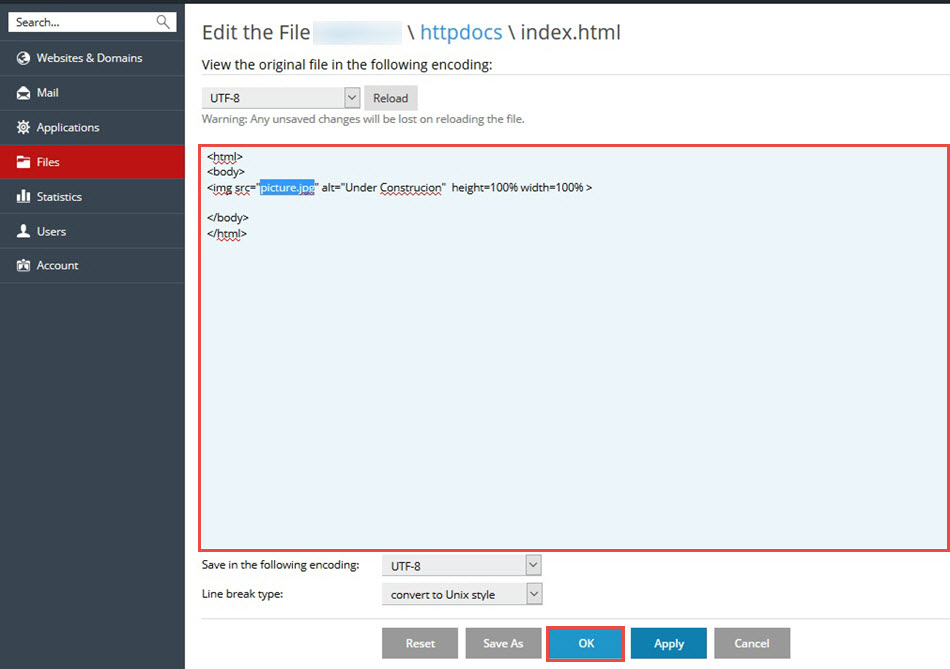This screenshot has height=669, width=950.
Task: Click the Files folder icon
Action: [x=23, y=162]
